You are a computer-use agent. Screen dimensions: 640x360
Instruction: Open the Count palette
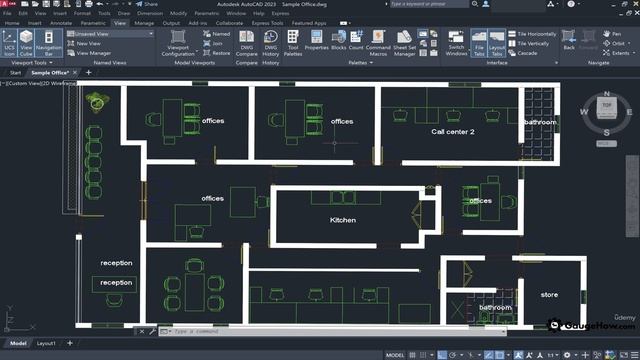coord(356,41)
